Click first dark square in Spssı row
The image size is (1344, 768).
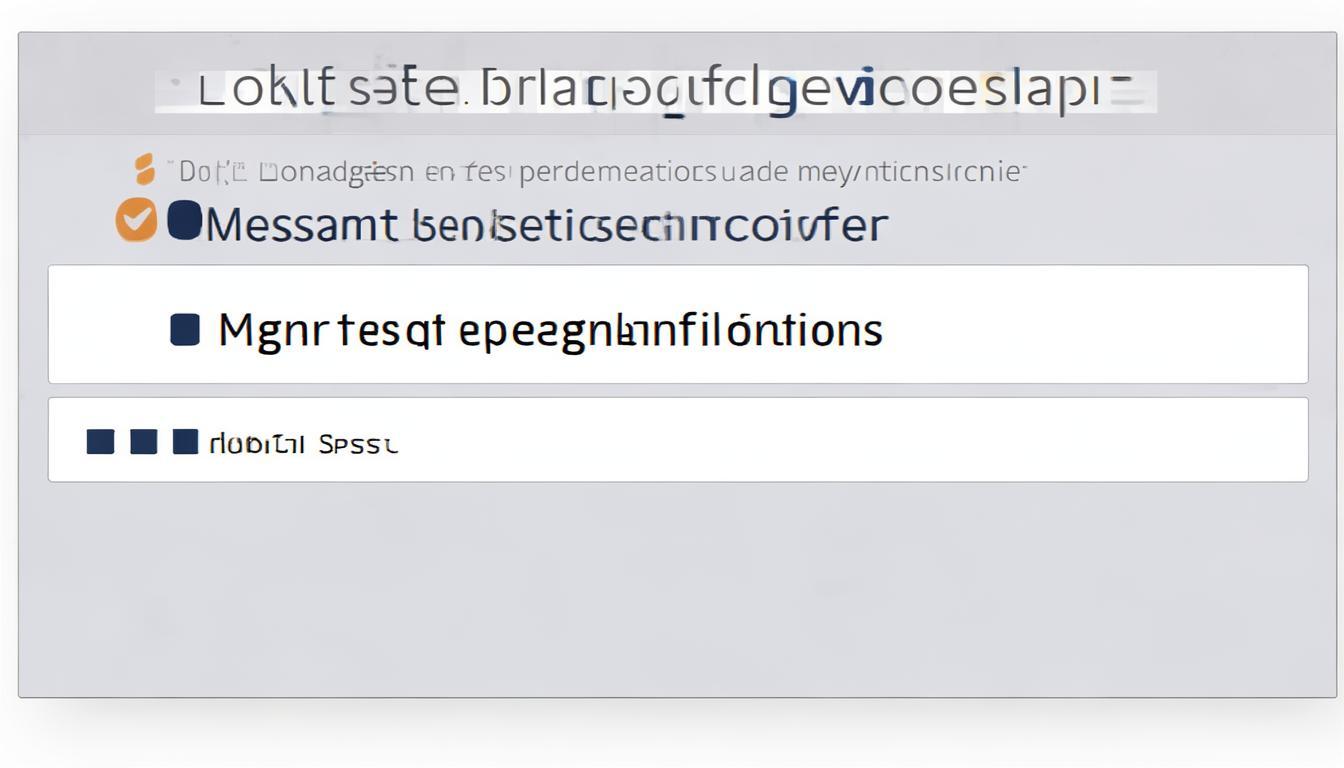coord(100,441)
